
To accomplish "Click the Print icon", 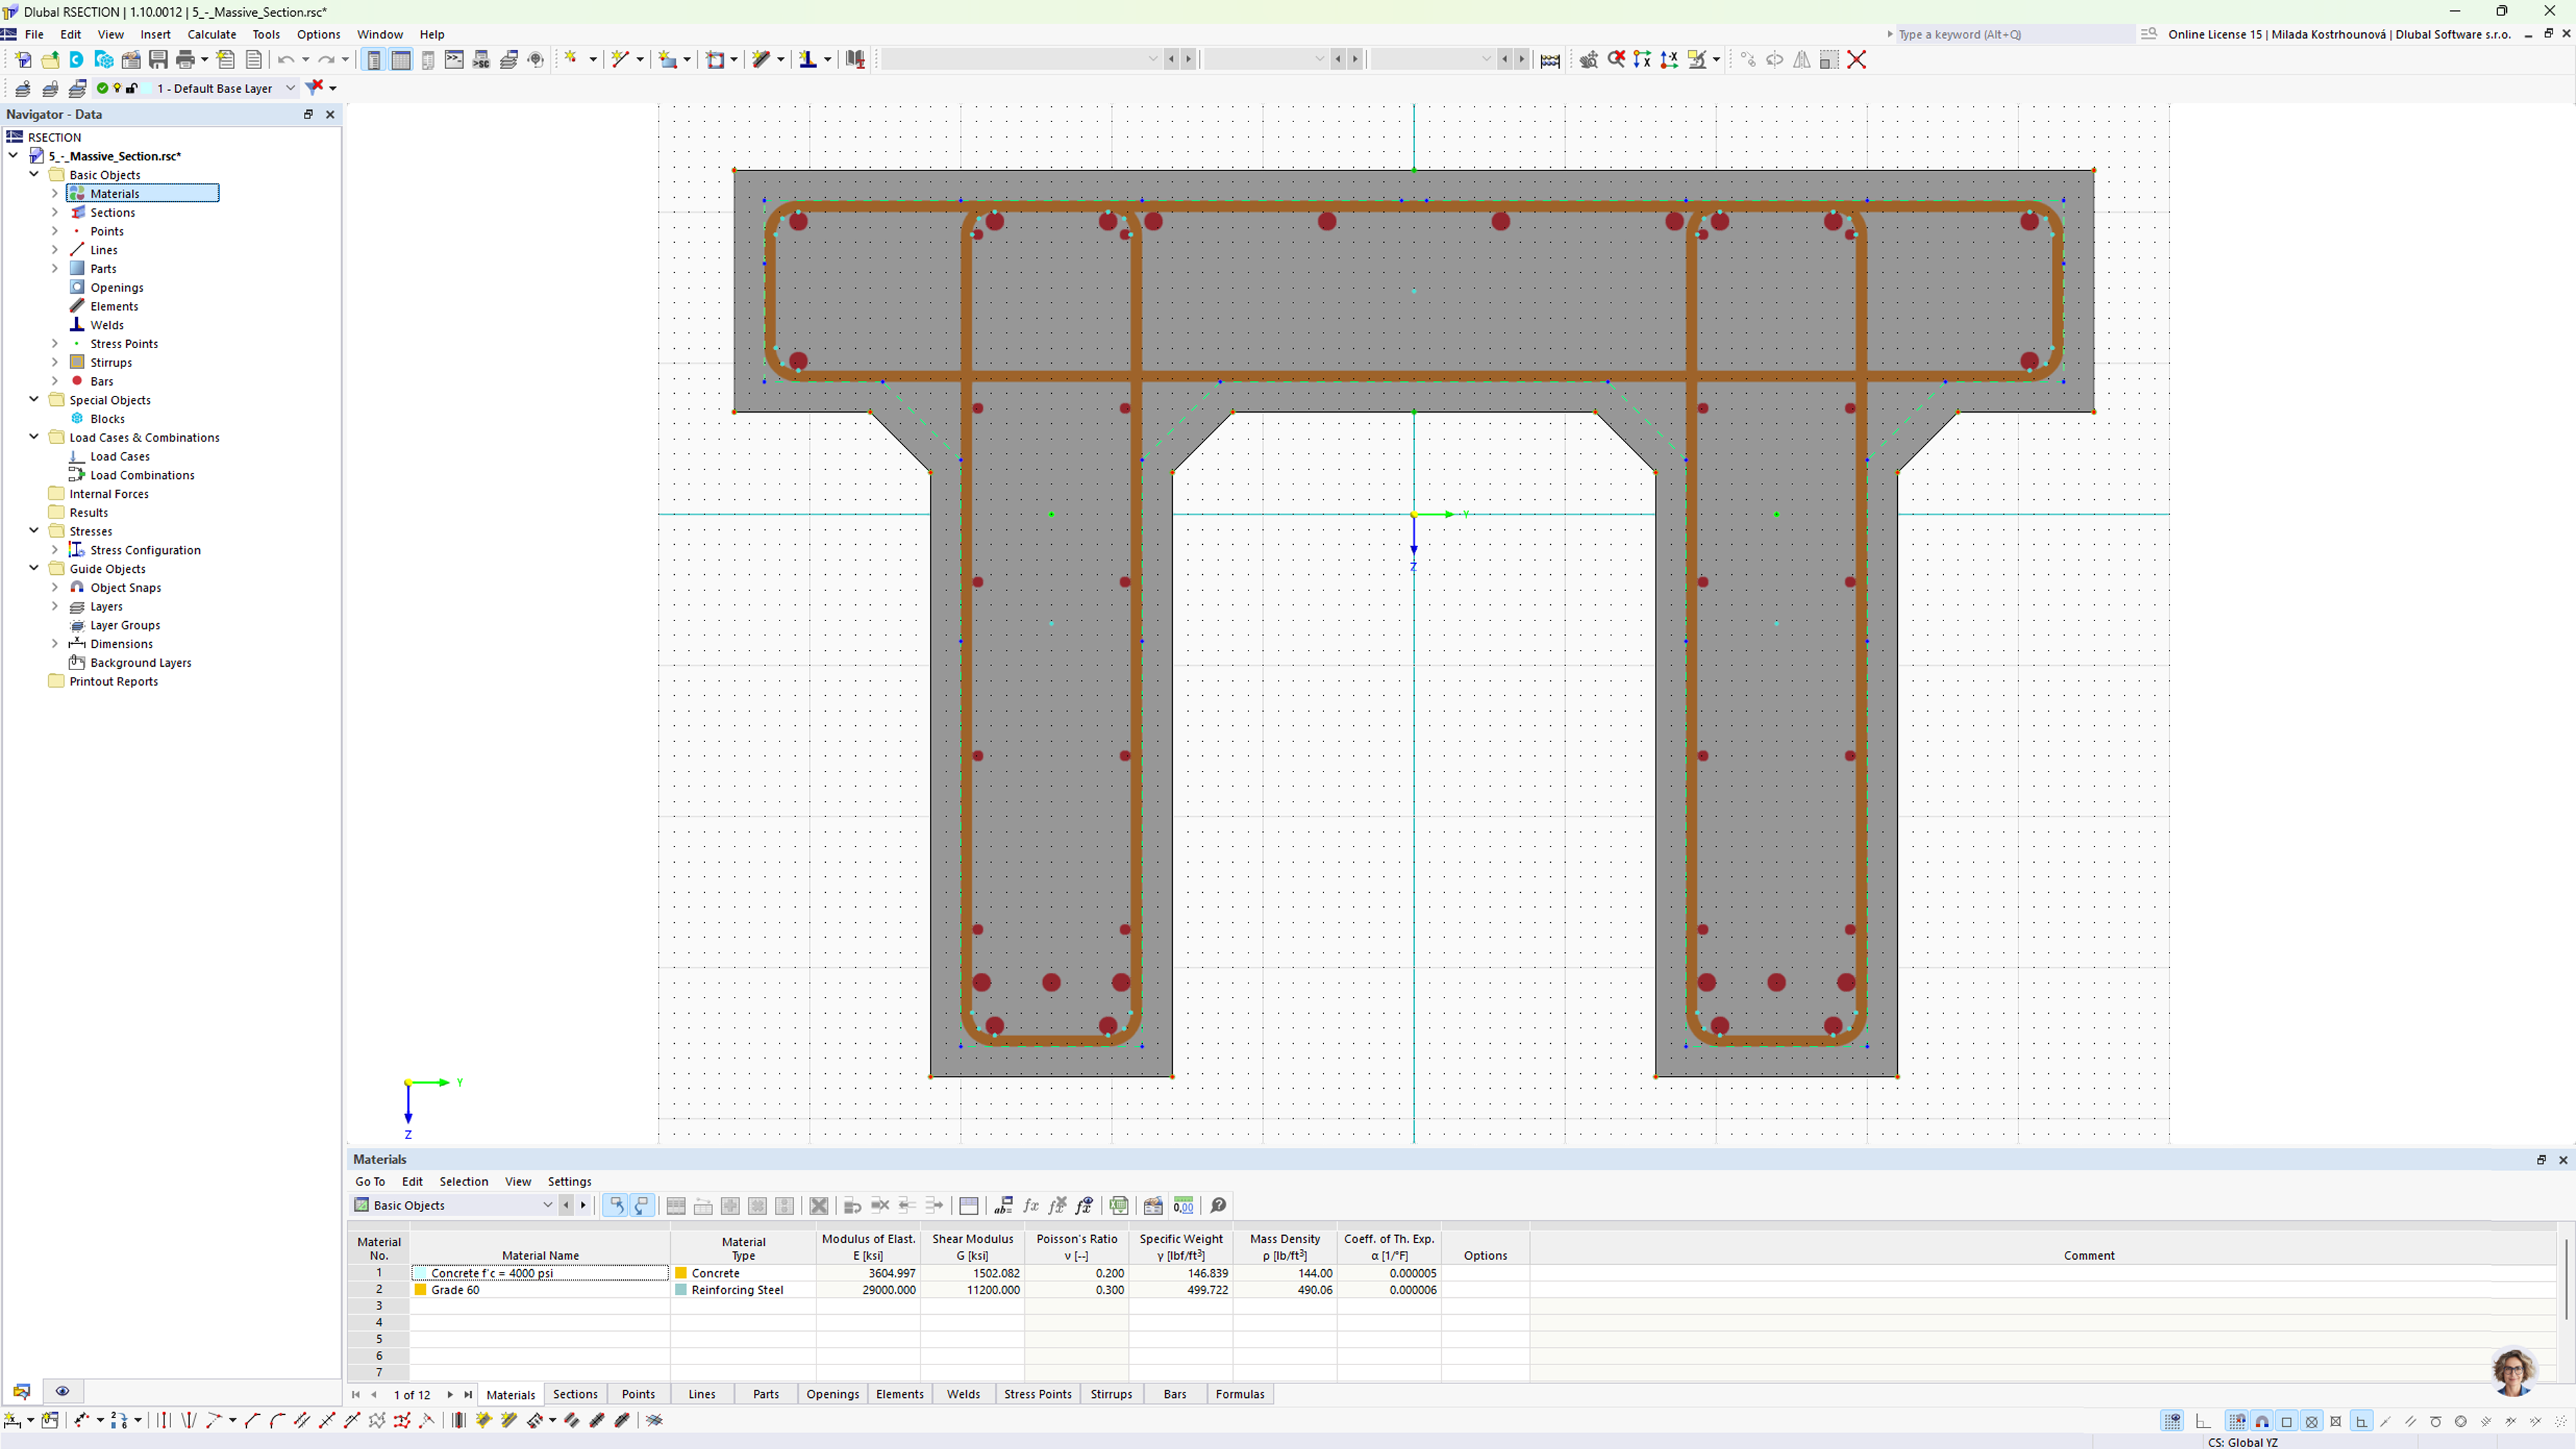I will click(186, 59).
